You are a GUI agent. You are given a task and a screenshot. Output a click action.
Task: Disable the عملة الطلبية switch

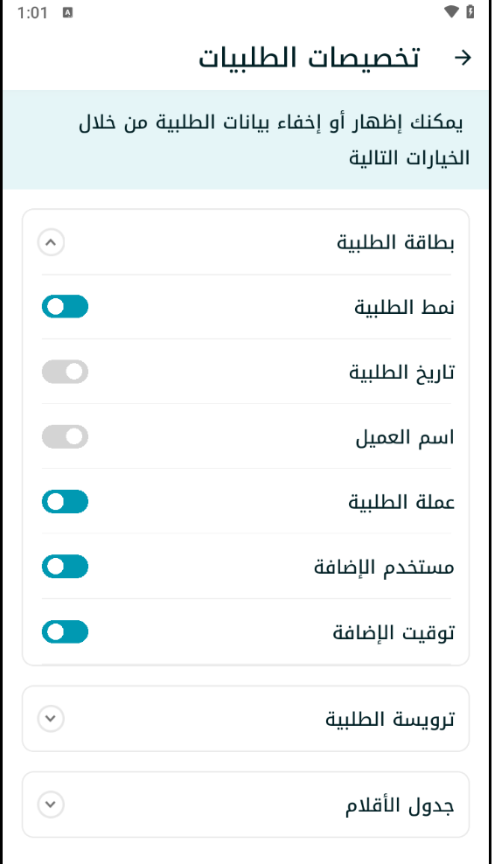point(65,502)
